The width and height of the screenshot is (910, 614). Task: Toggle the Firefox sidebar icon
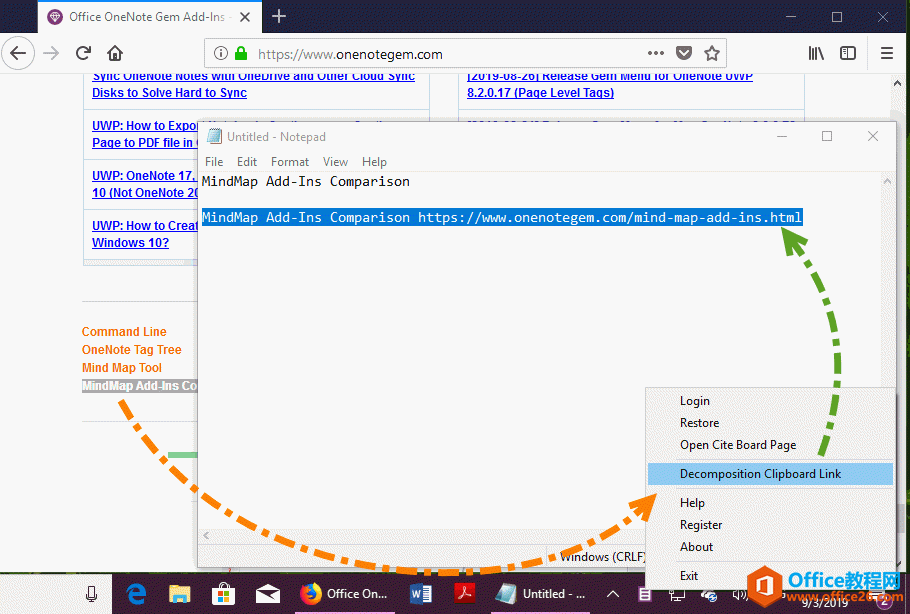[x=848, y=54]
